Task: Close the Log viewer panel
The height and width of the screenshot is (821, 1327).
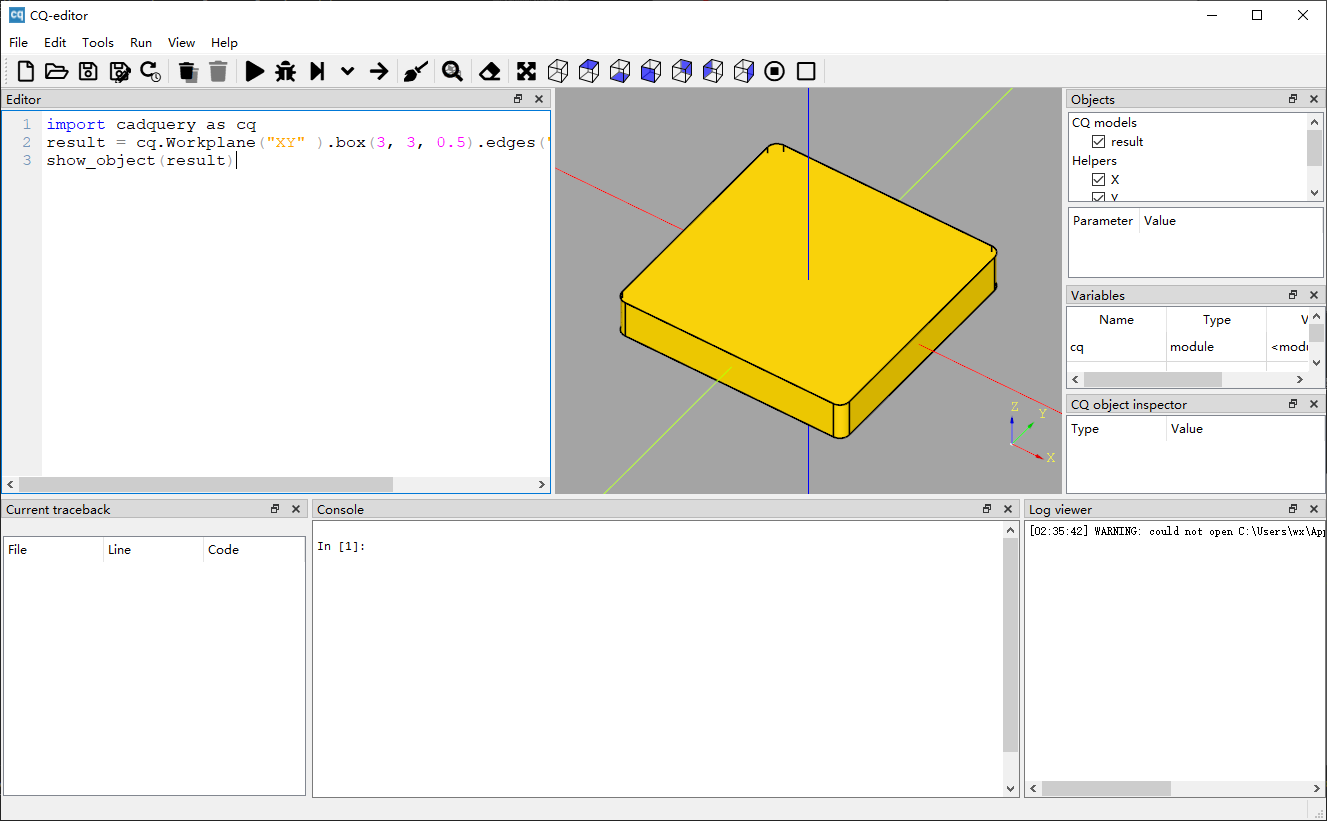Action: (1314, 509)
